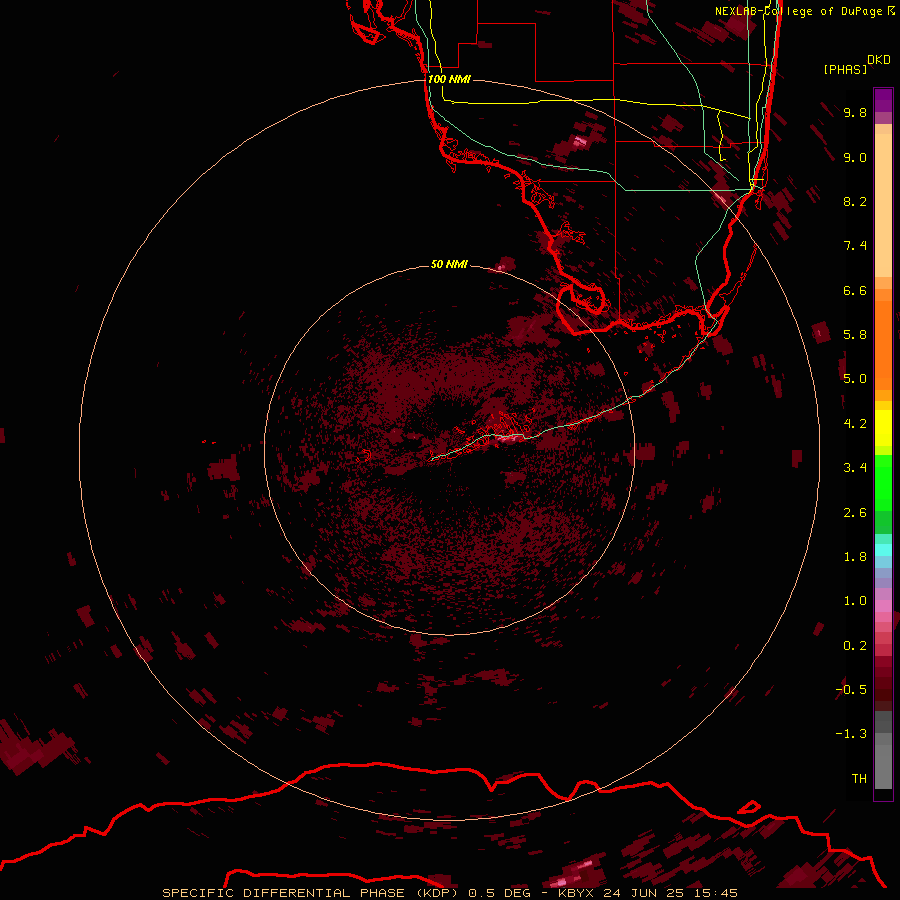Screen dimensions: 900x900
Task: Click the 4.2 value on the legend
Action: click(855, 424)
